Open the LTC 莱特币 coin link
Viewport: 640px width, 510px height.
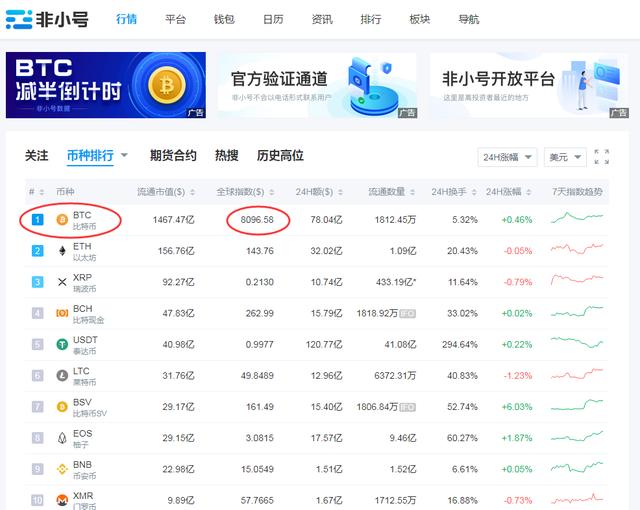(x=84, y=376)
